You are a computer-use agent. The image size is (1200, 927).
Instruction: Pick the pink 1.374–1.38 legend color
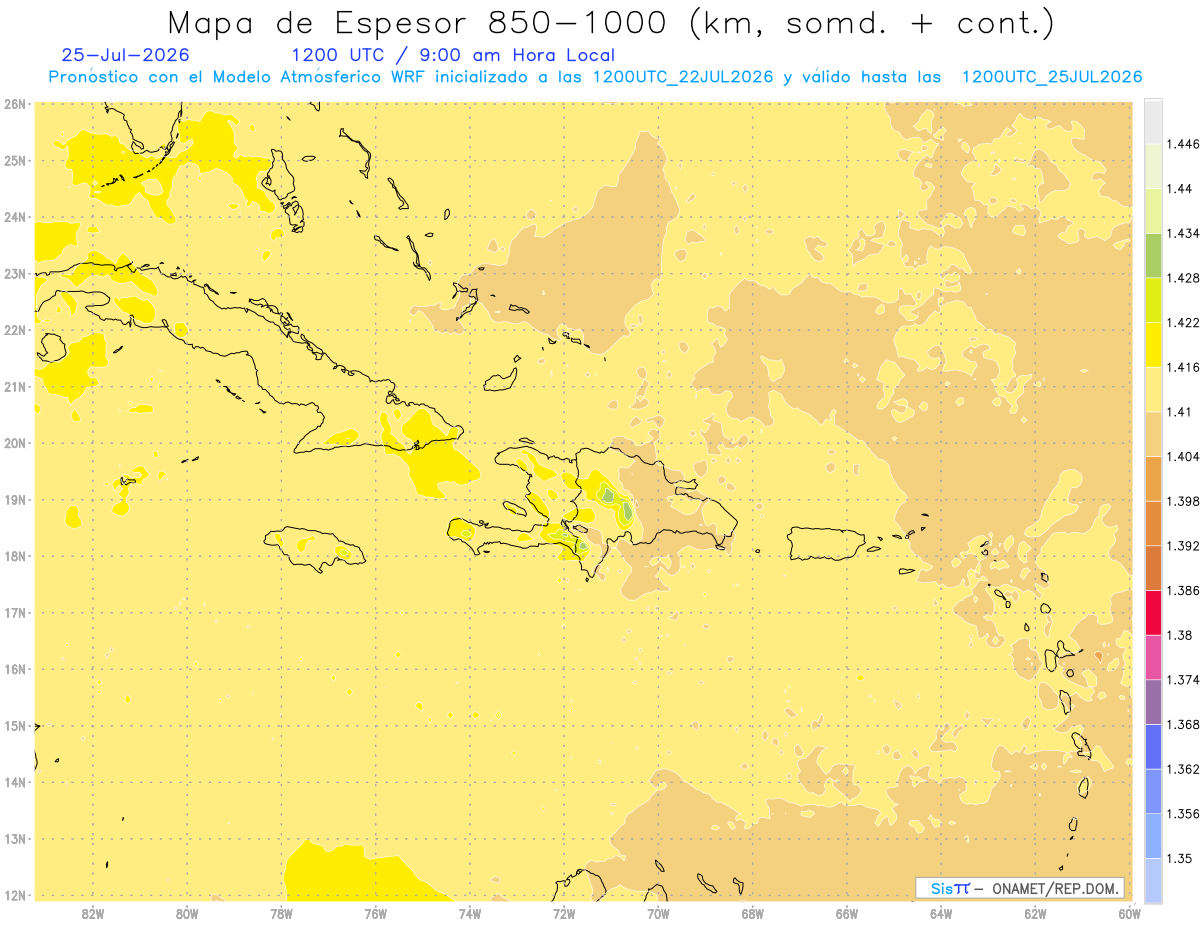point(1153,657)
